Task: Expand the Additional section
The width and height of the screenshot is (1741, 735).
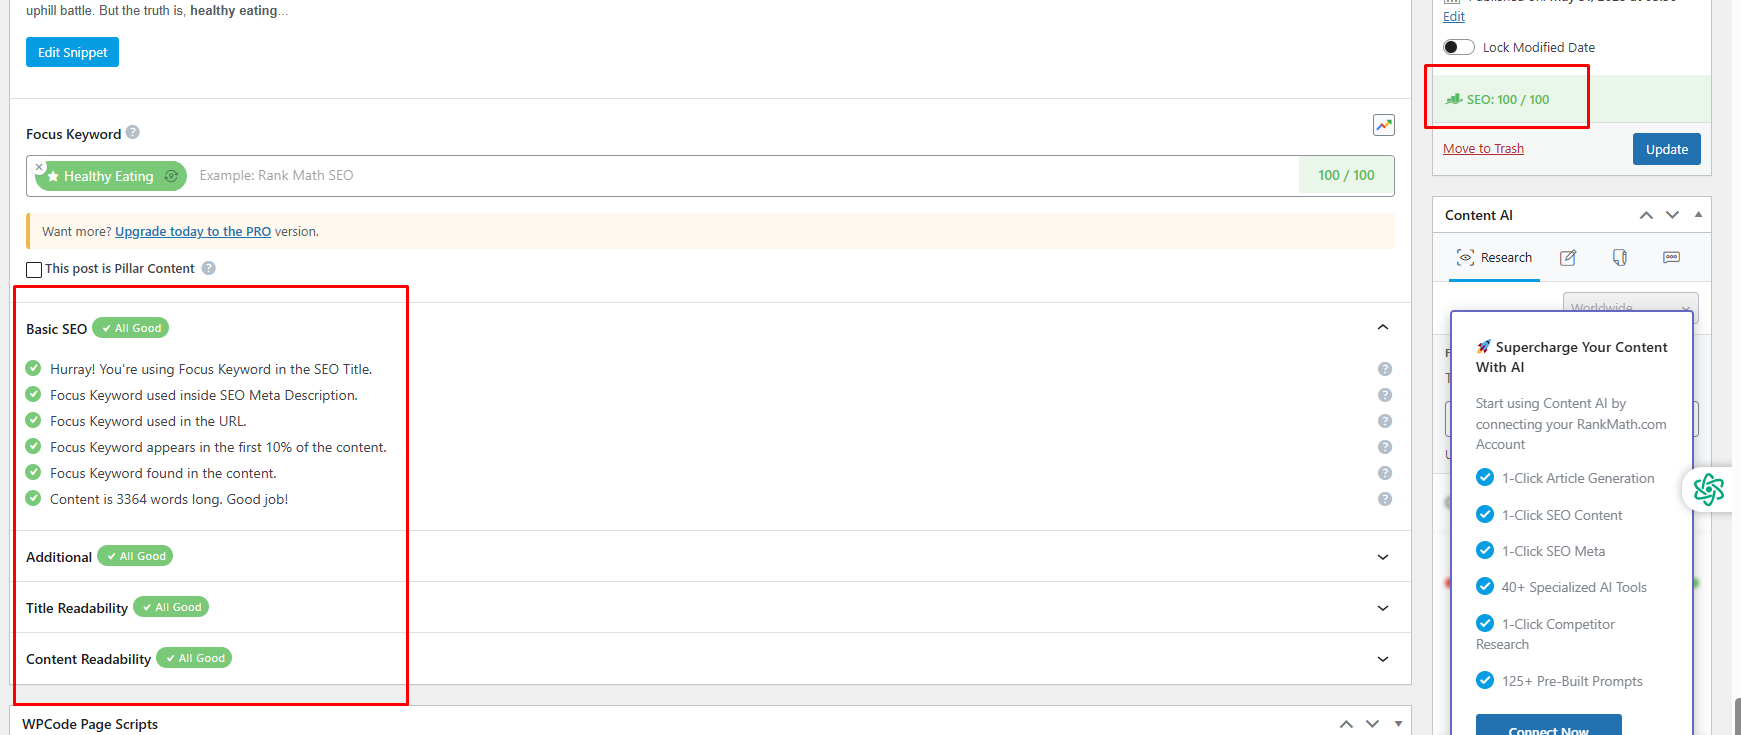Action: pos(1383,557)
